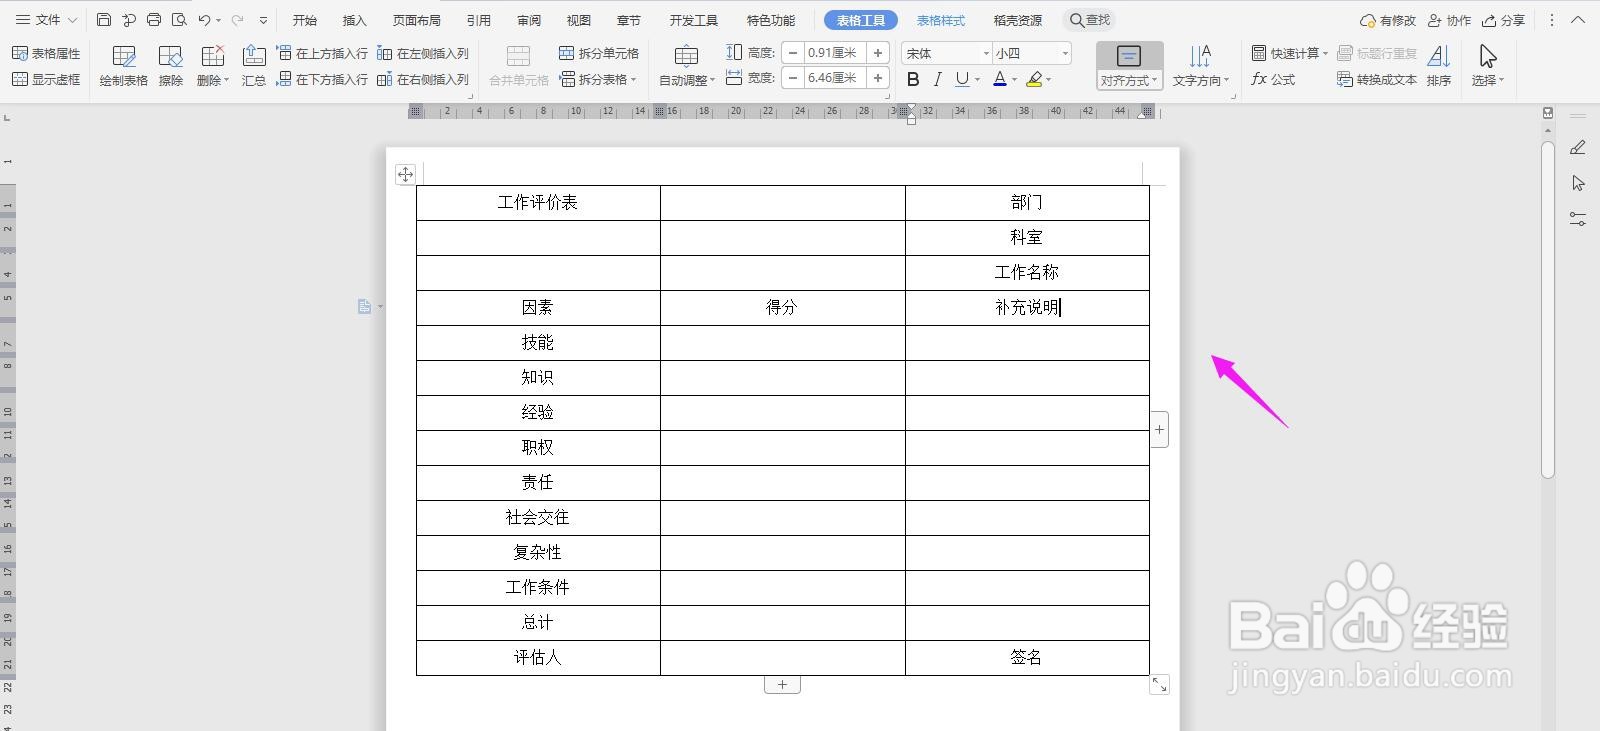
Task: Click the table move handle icon
Action: [405, 174]
